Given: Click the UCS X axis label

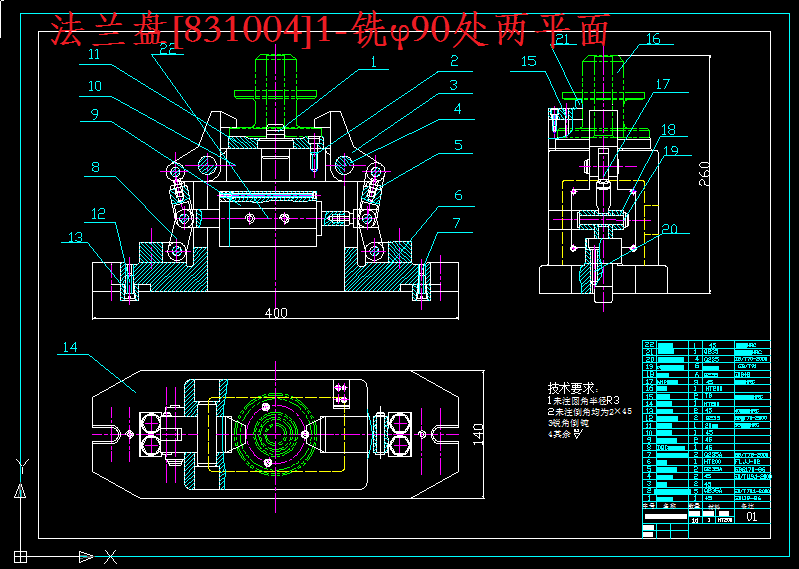Looking at the screenshot, I should pyautogui.click(x=111, y=556).
